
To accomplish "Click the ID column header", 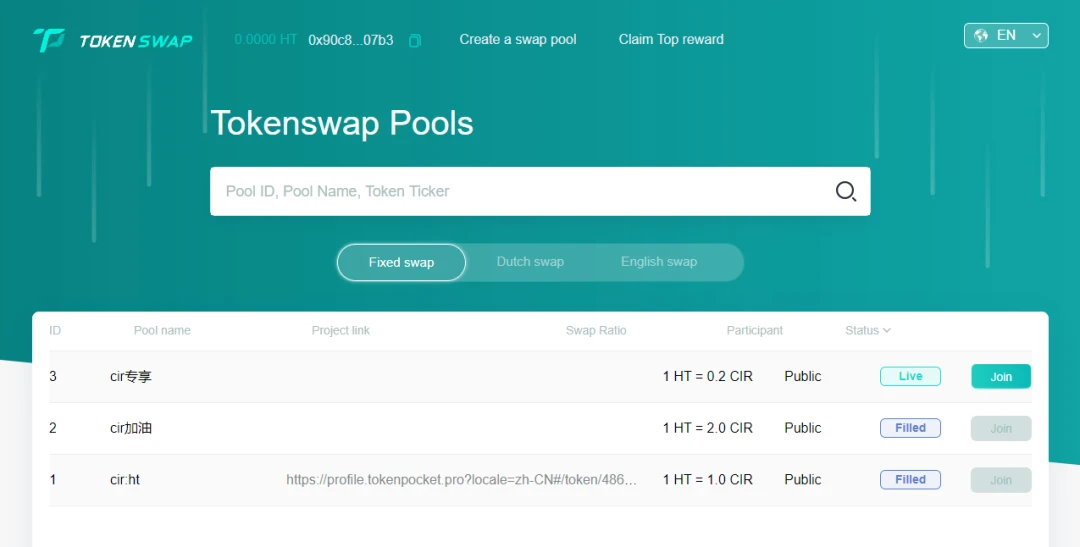I will click(55, 331).
